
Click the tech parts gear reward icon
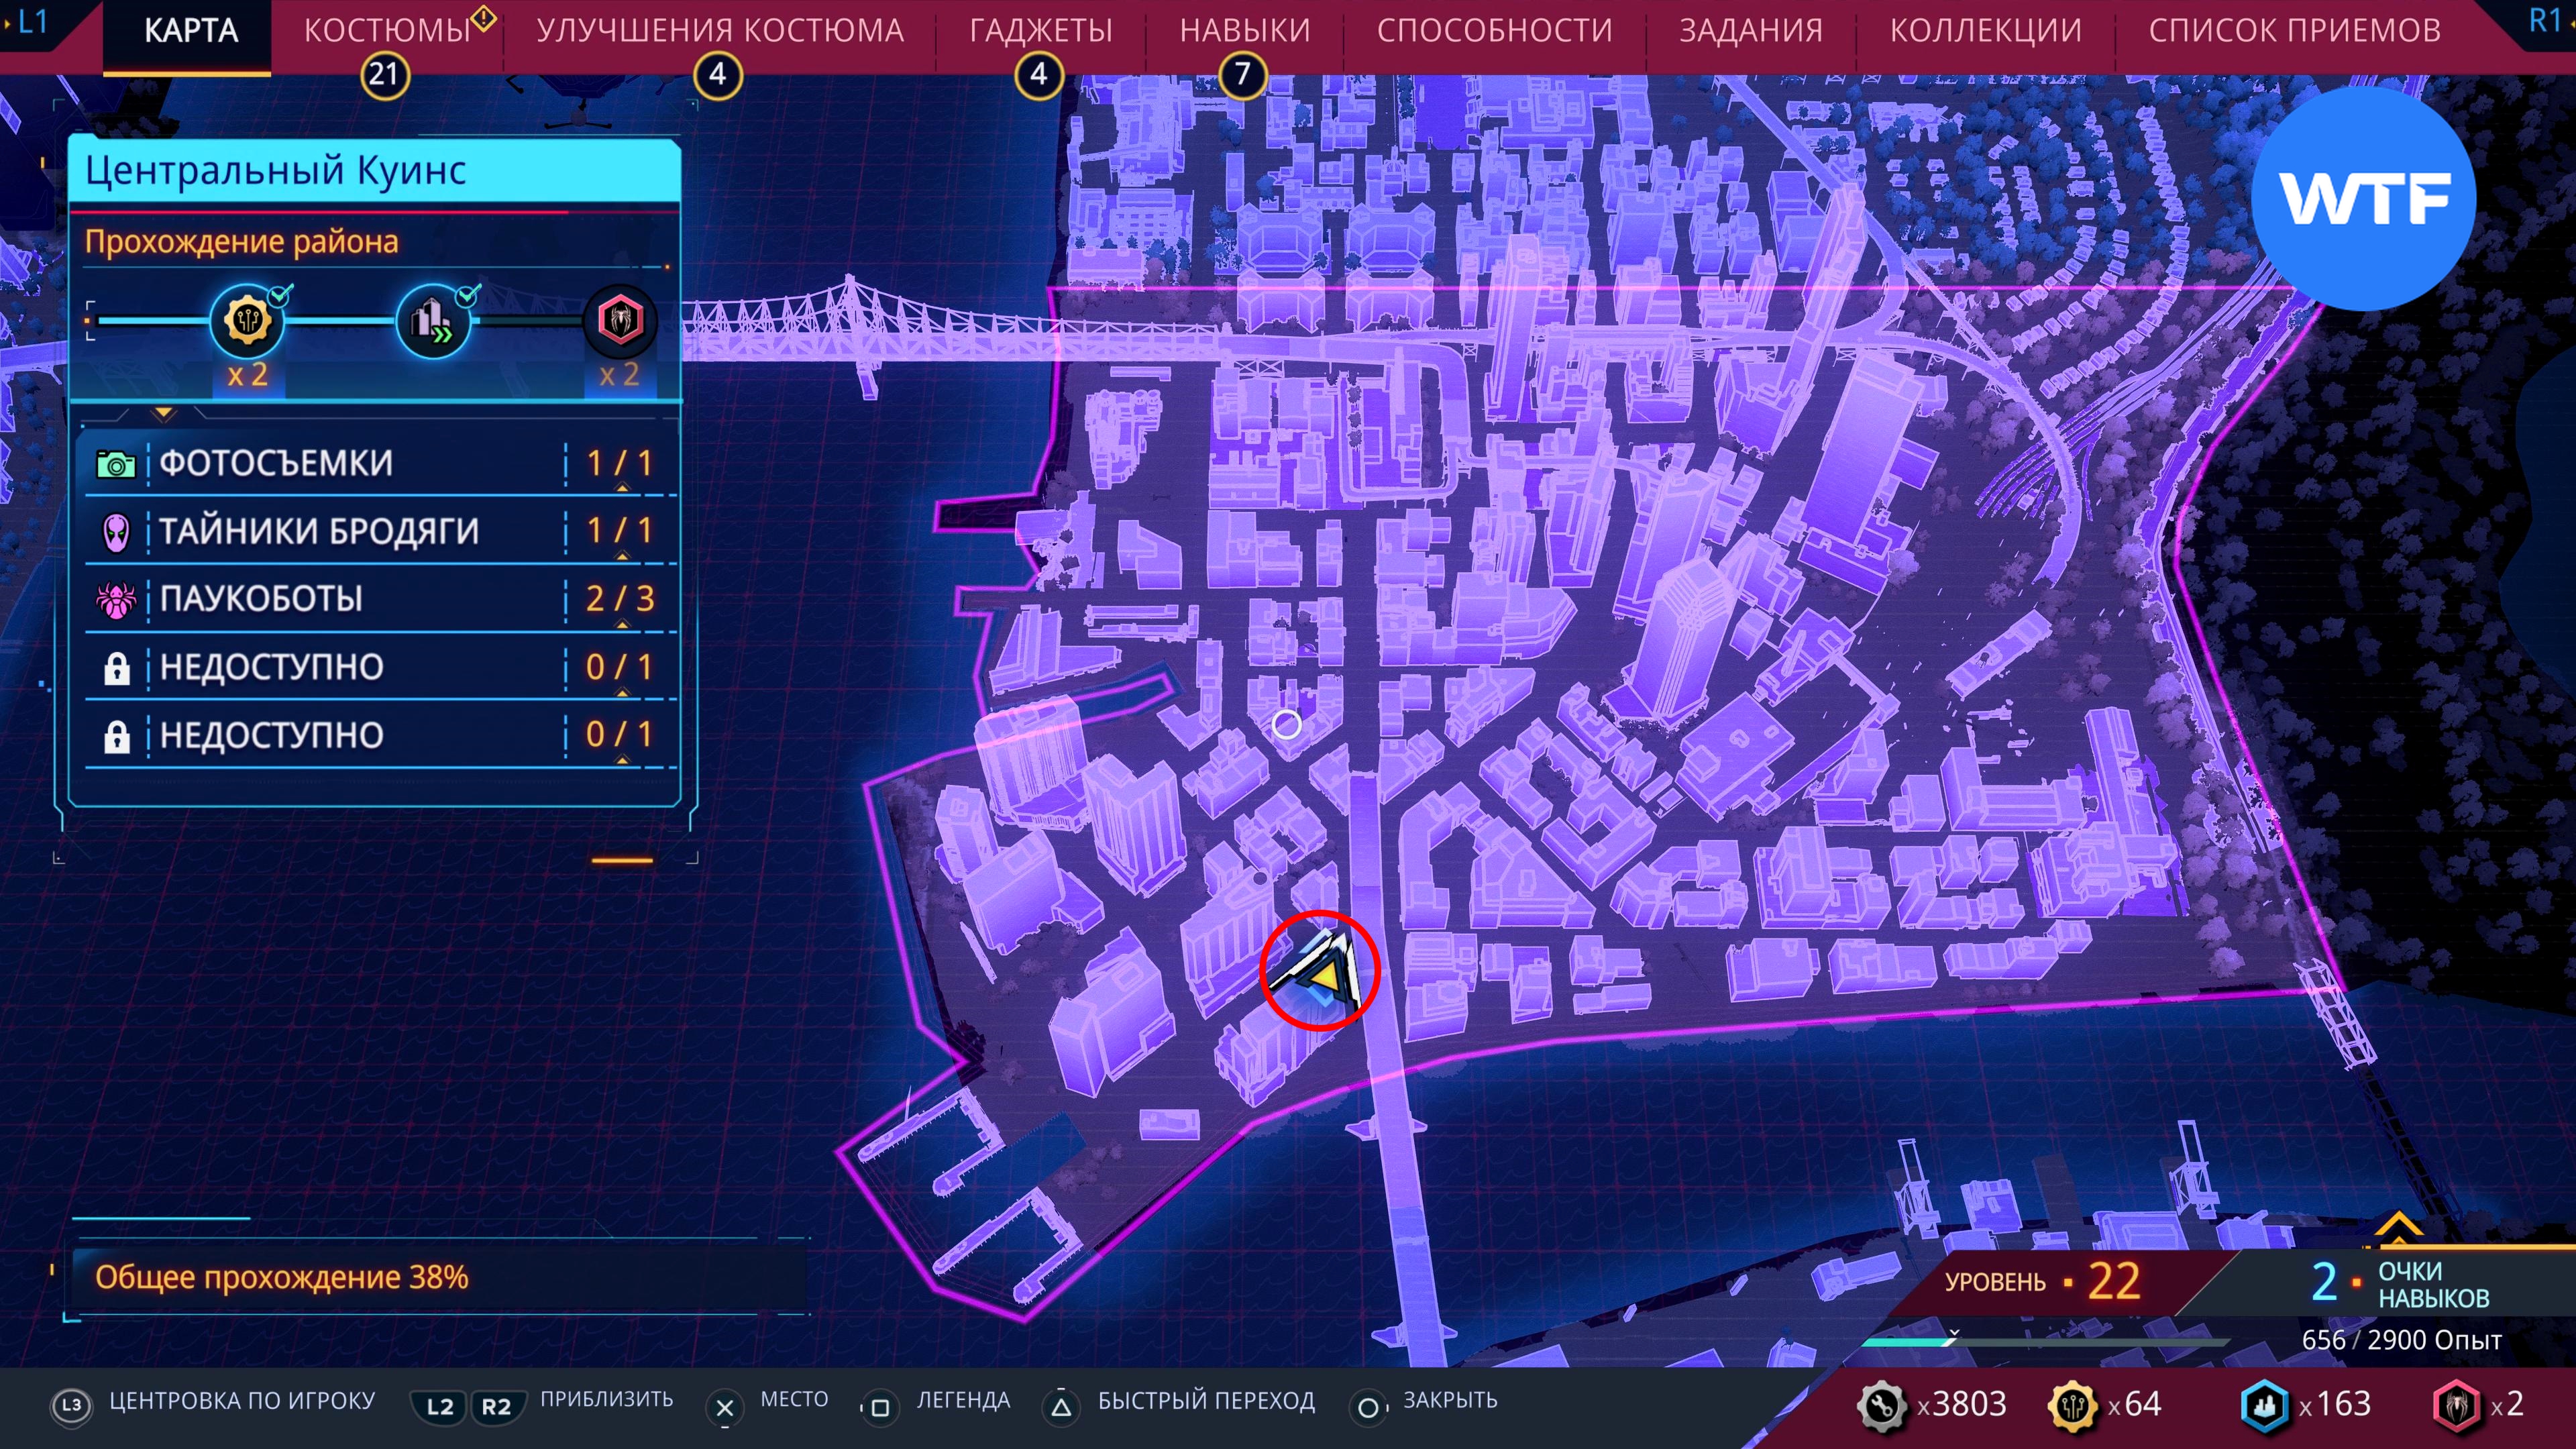click(x=247, y=321)
